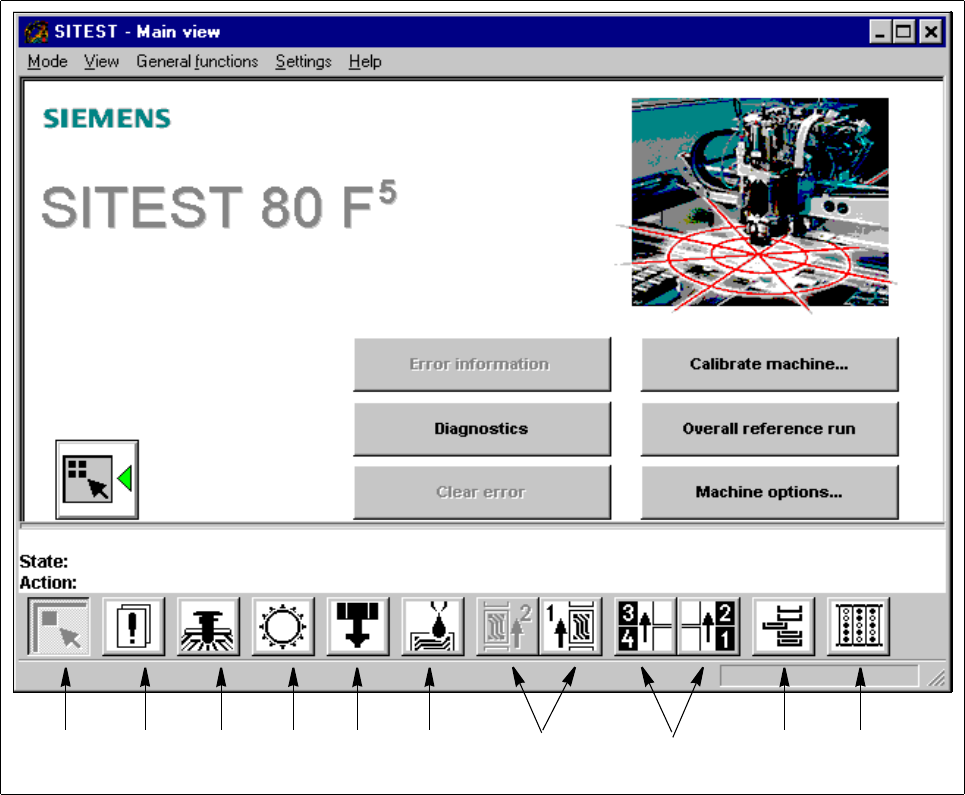Click the Diagnostics button
Screen dimensions: 965x795
click(482, 429)
